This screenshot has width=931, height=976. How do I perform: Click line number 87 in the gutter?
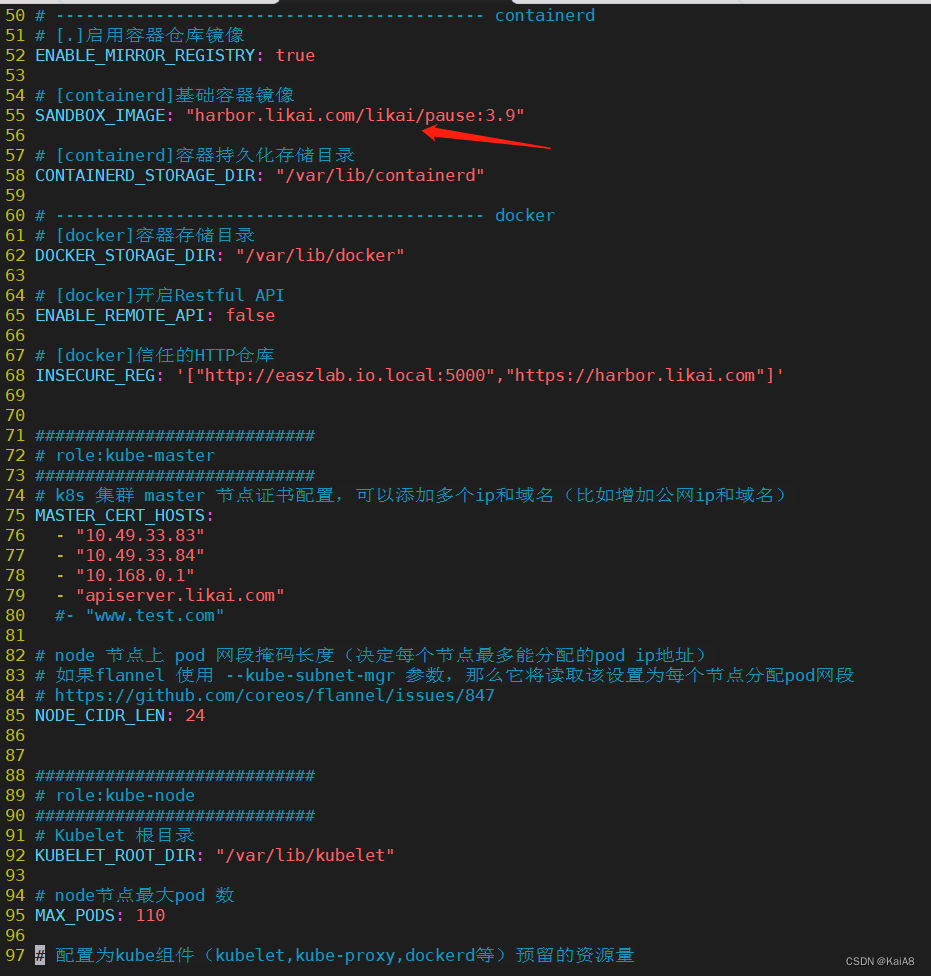15,756
